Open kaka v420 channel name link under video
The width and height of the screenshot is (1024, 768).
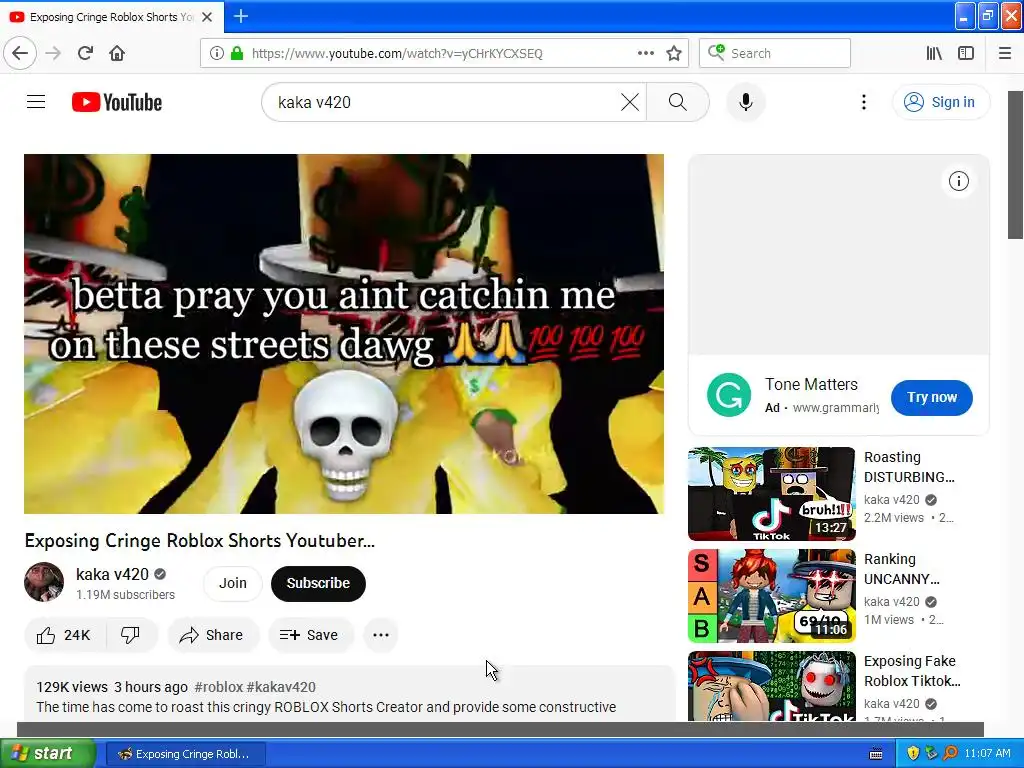click(x=112, y=574)
